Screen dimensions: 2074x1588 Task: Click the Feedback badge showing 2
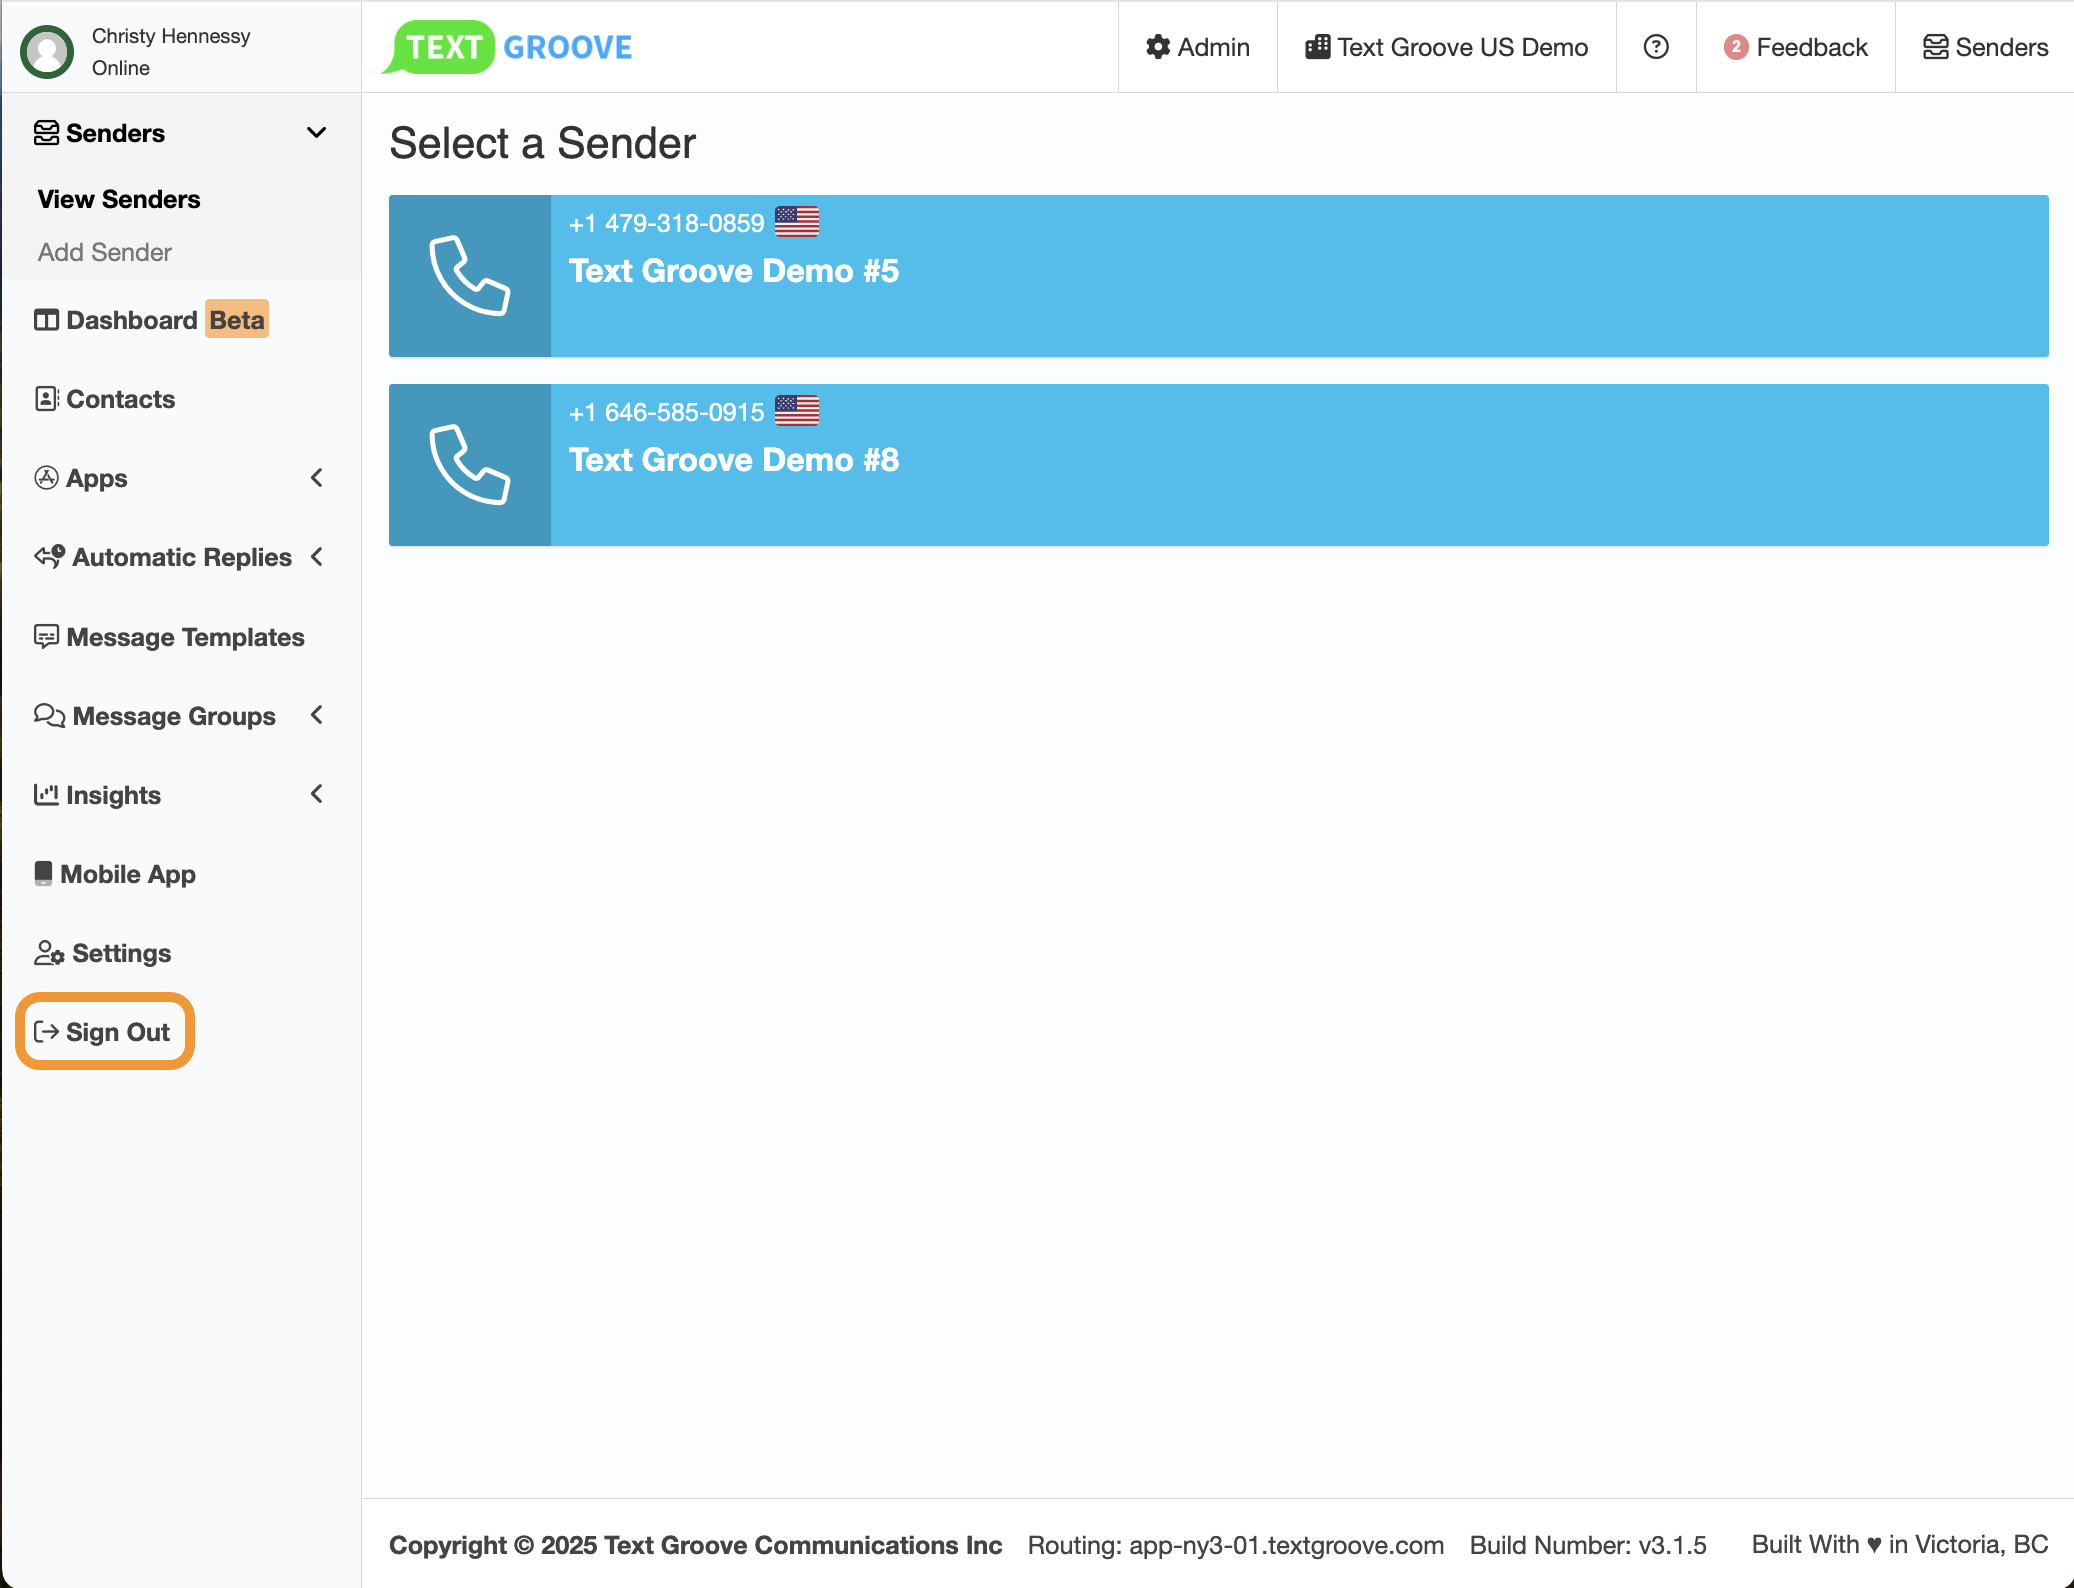click(1736, 47)
